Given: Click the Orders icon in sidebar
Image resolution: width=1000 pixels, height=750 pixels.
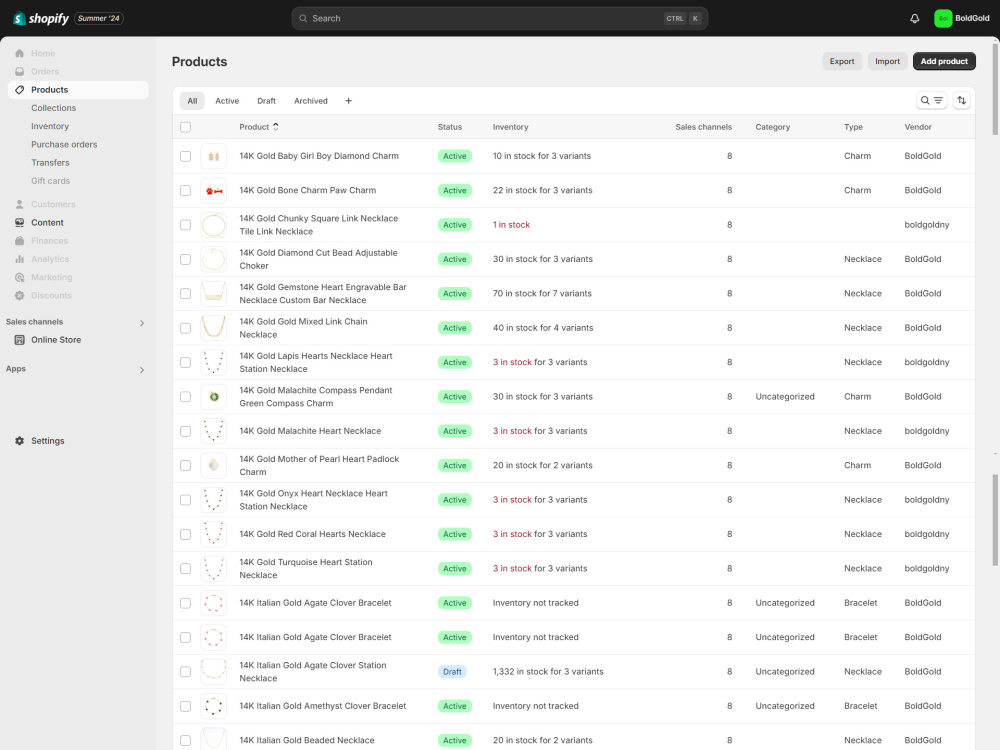Looking at the screenshot, I should pos(20,71).
